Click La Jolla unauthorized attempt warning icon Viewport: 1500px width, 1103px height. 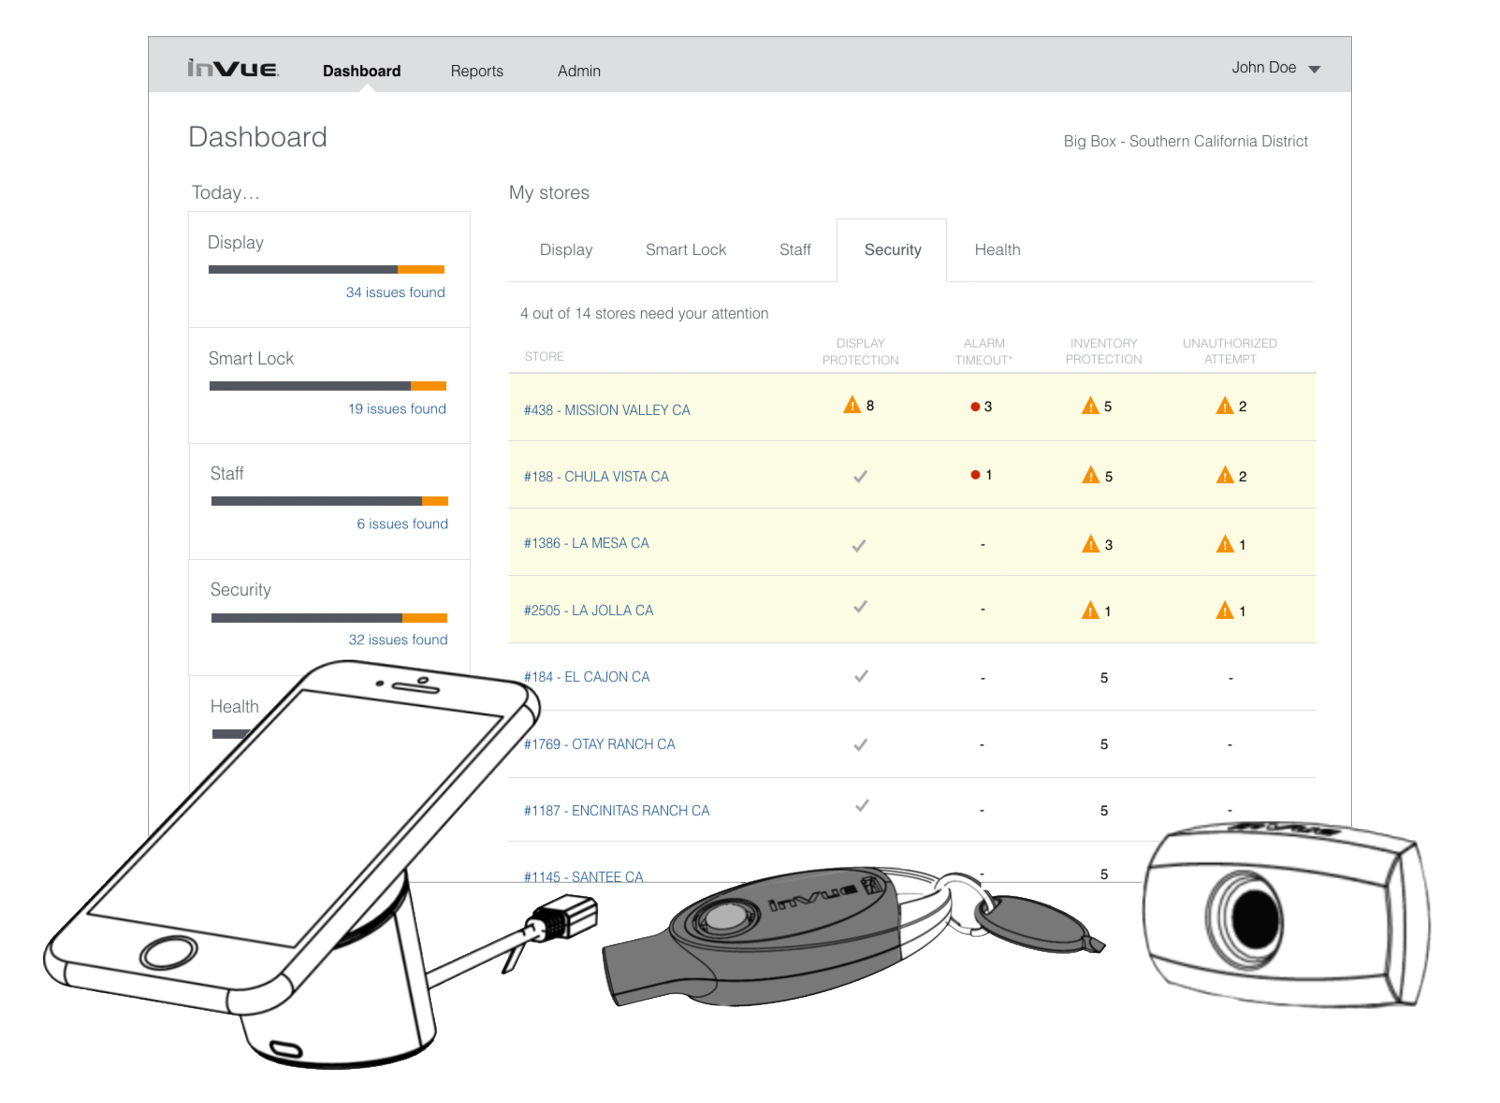pos(1224,610)
